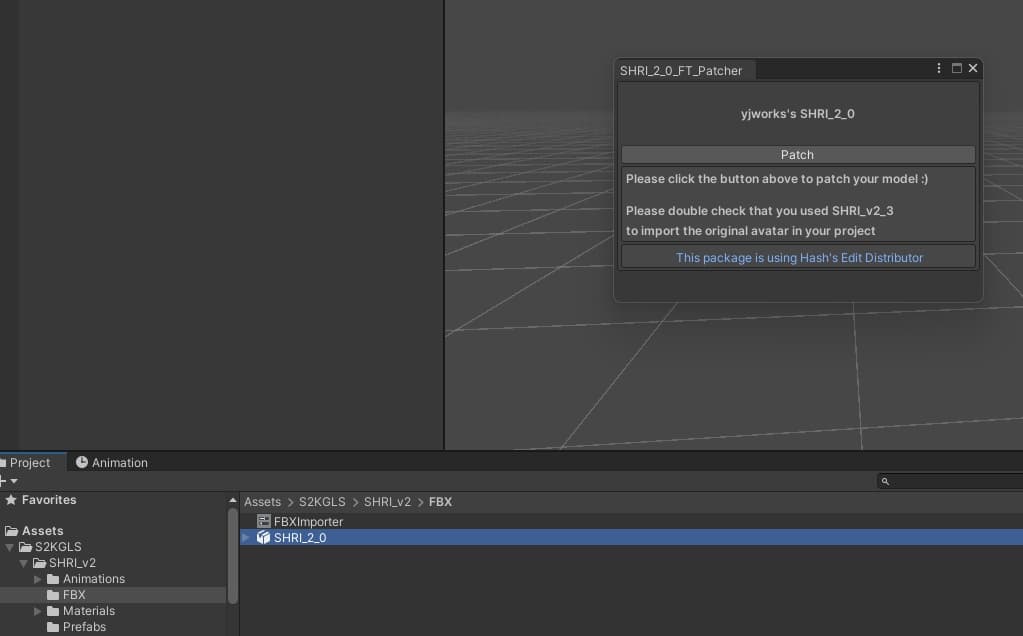Screen dimensions: 1023x636
Task: Select the FBXImporter script asset
Action: point(300,521)
